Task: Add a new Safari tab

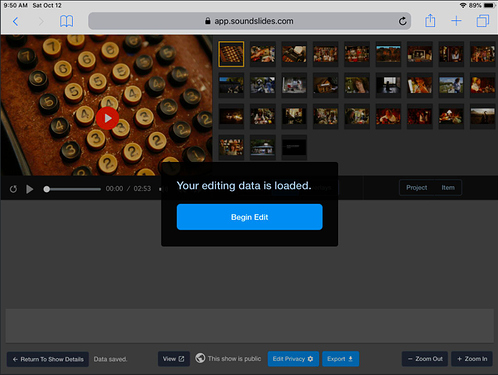Action: click(456, 21)
